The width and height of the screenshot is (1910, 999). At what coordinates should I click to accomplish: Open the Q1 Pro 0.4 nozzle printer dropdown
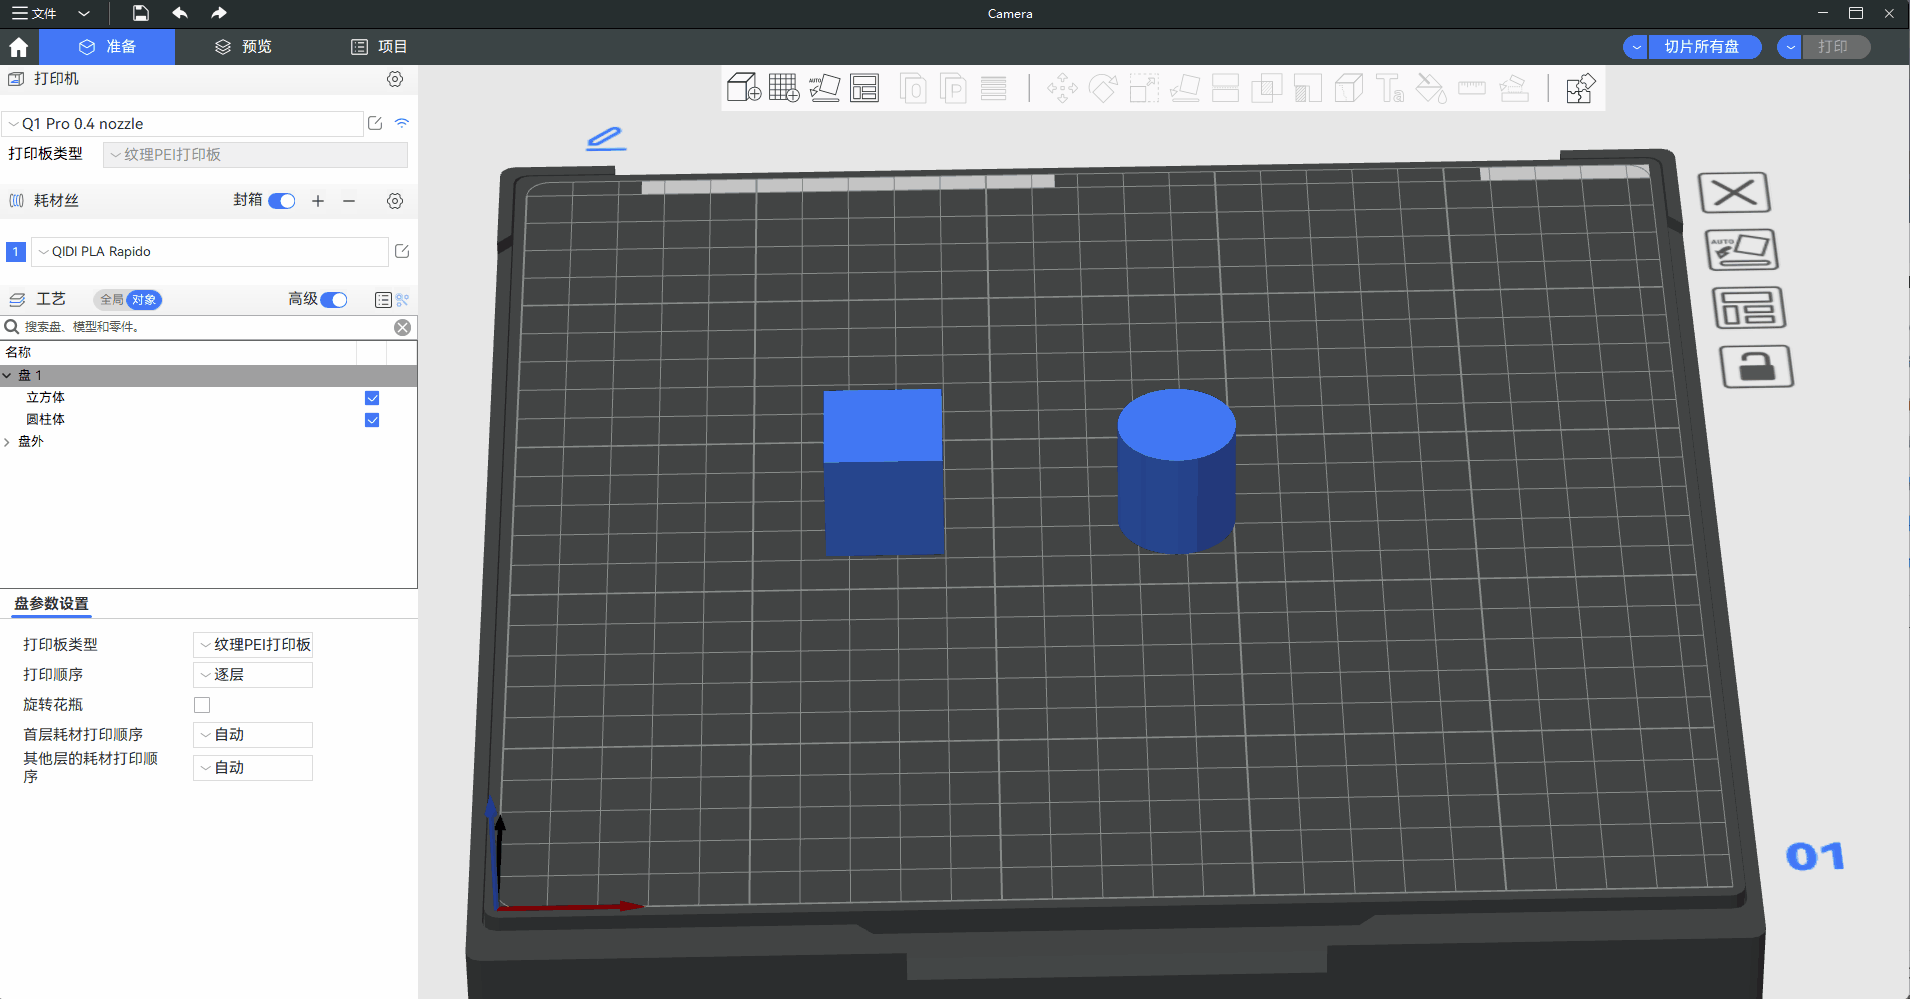pyautogui.click(x=183, y=124)
